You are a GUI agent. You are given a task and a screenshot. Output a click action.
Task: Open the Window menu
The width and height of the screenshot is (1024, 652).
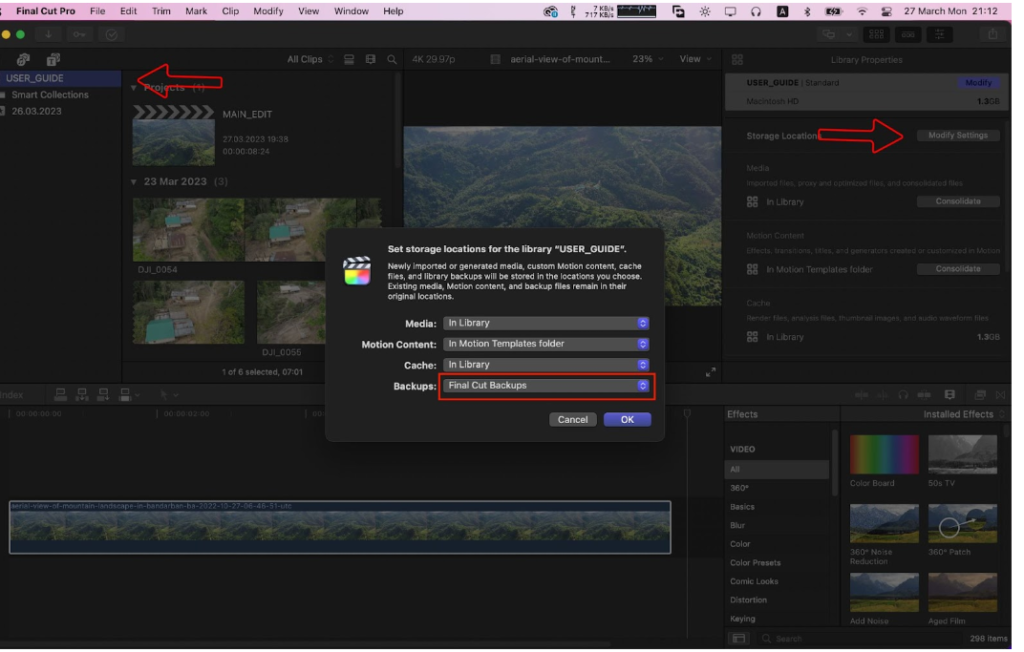coord(351,11)
